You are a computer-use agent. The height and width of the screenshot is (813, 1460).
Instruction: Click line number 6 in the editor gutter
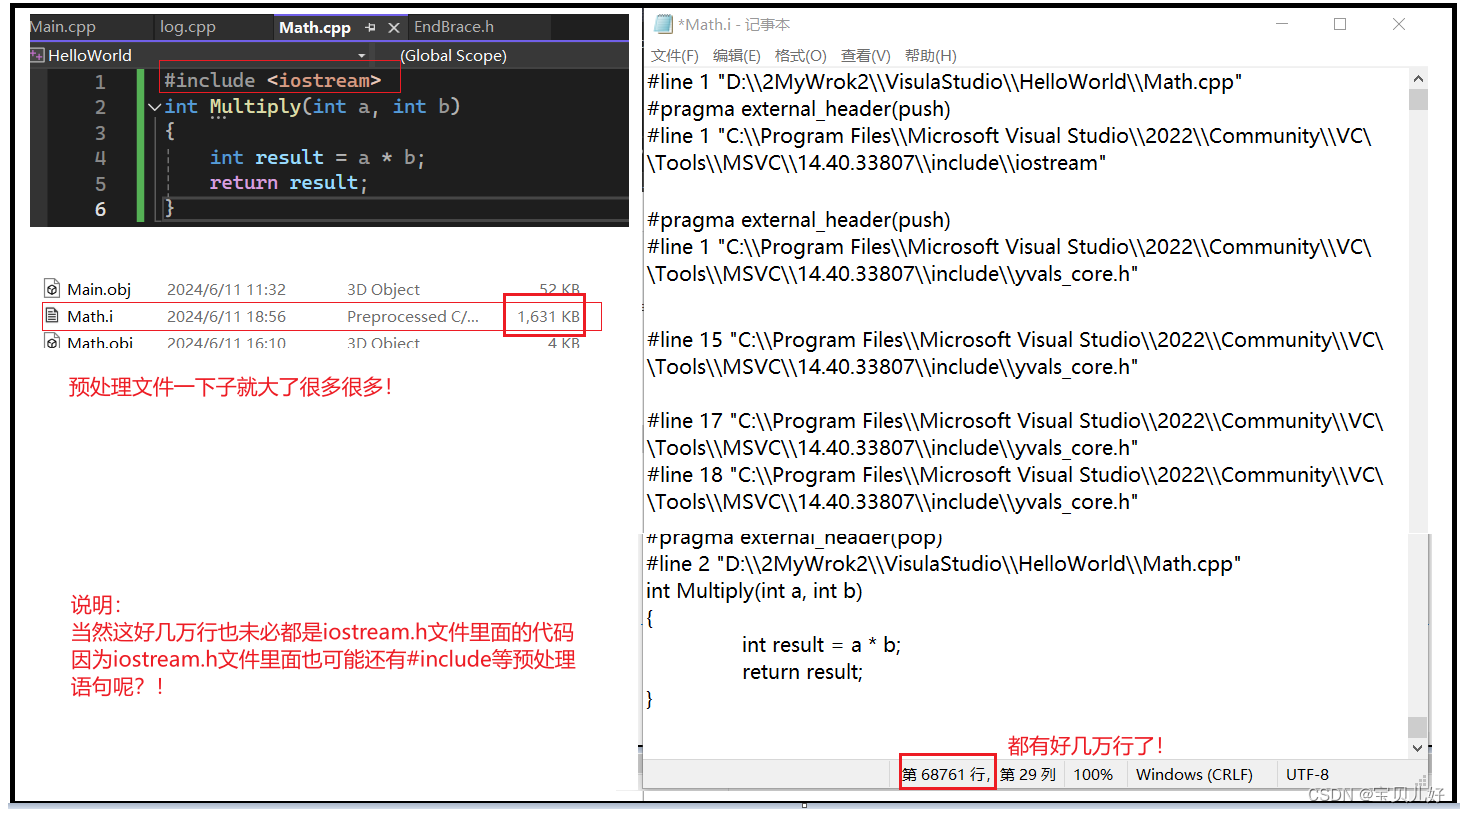(100, 209)
